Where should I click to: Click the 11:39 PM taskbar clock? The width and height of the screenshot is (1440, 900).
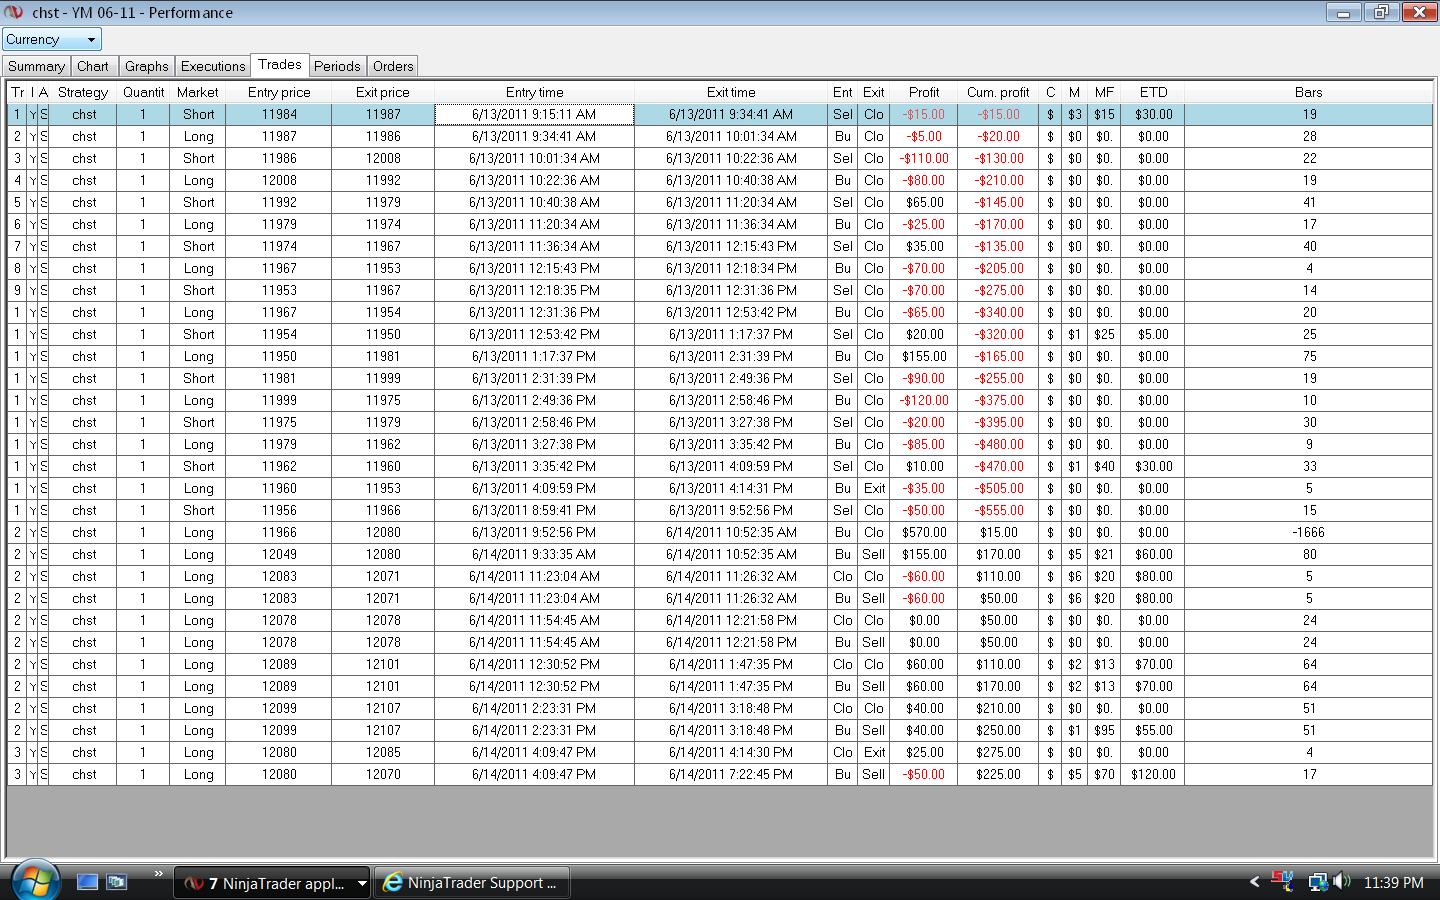1393,883
